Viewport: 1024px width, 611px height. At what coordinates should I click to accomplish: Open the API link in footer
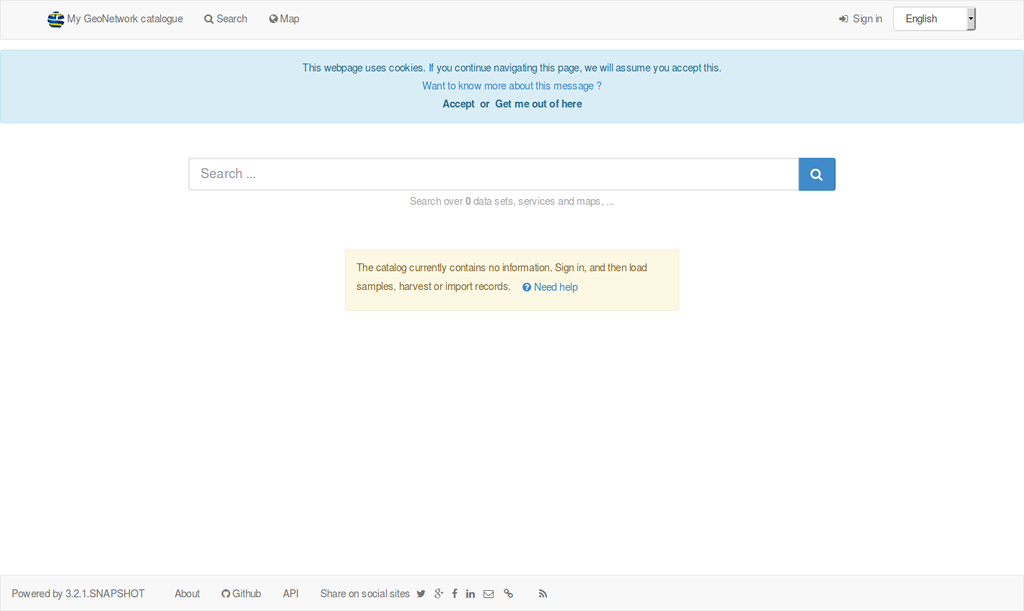click(291, 593)
